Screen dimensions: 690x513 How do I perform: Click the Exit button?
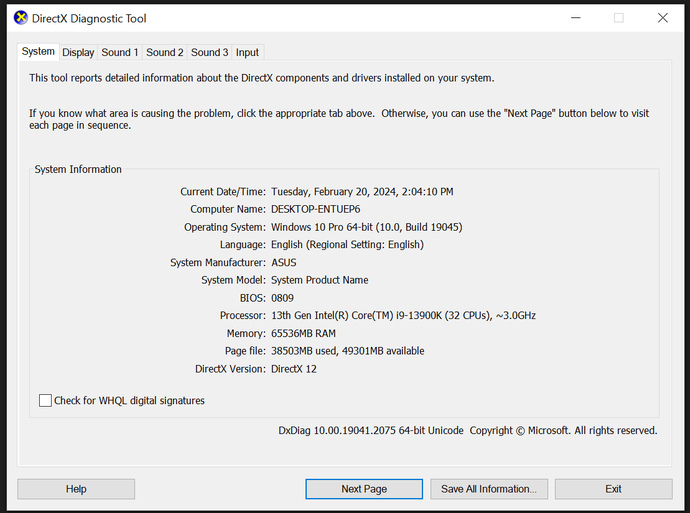coord(613,489)
